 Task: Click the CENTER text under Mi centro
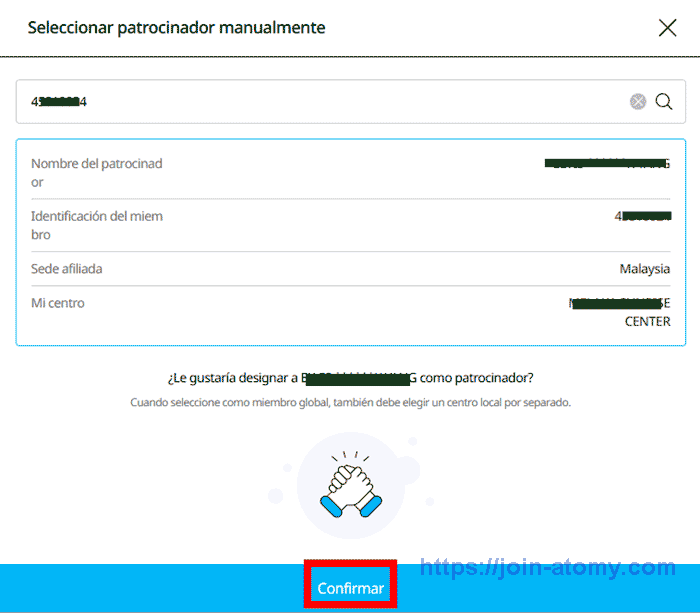647,321
